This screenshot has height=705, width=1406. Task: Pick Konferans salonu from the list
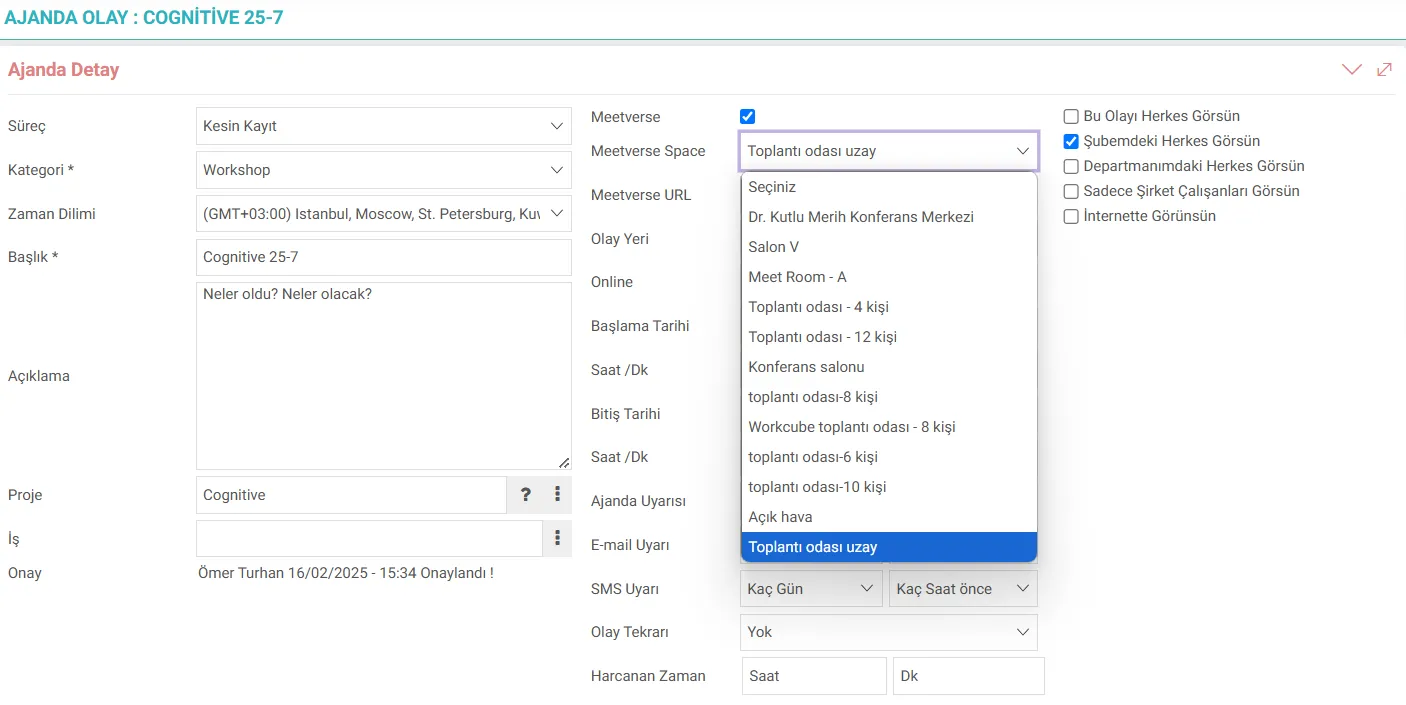(889, 367)
